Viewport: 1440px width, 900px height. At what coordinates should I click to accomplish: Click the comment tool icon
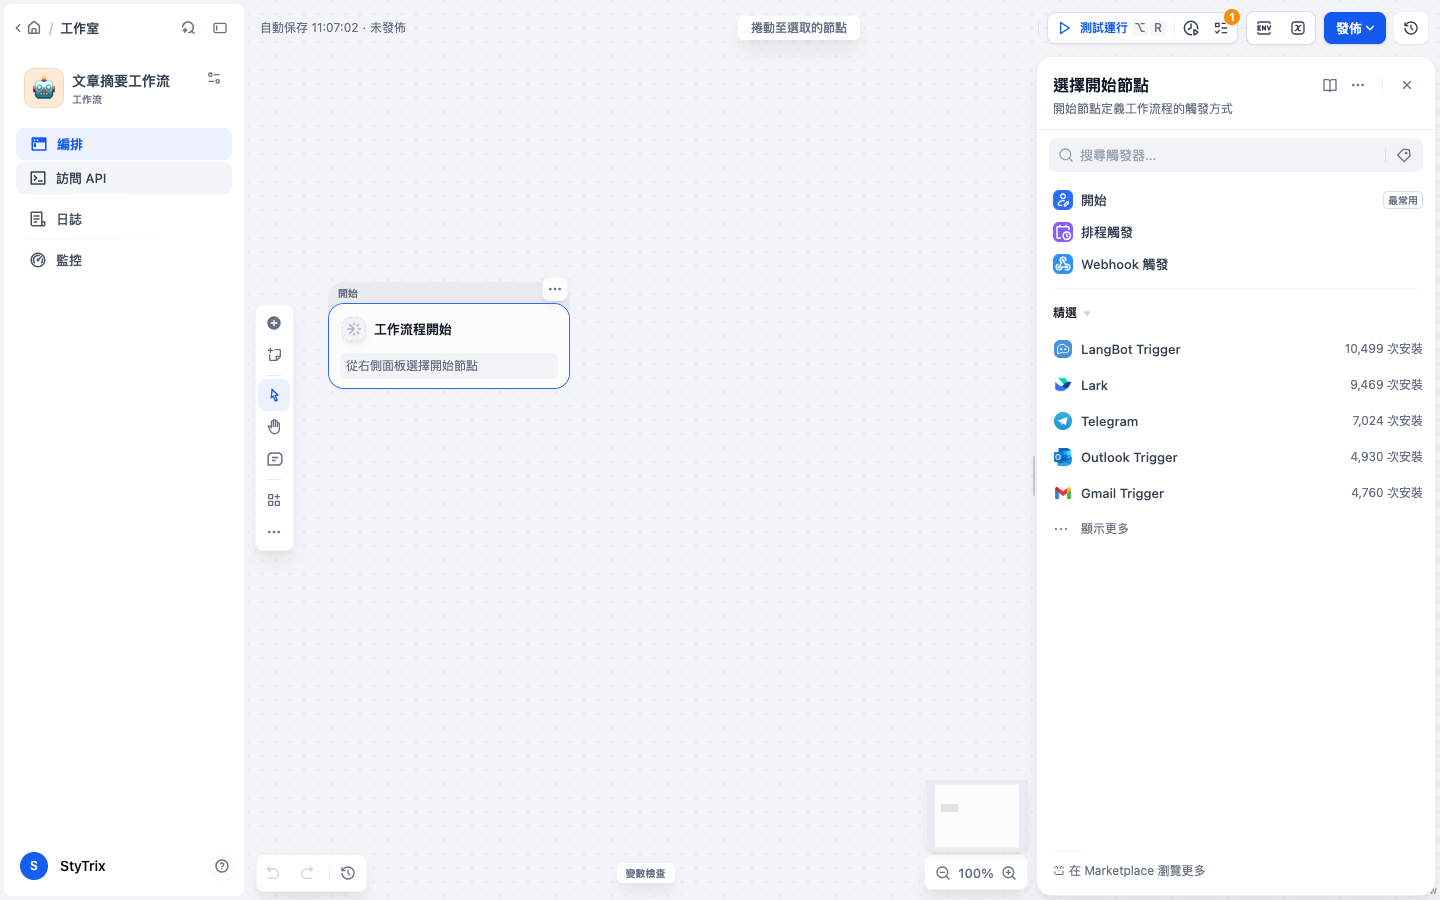tap(274, 459)
